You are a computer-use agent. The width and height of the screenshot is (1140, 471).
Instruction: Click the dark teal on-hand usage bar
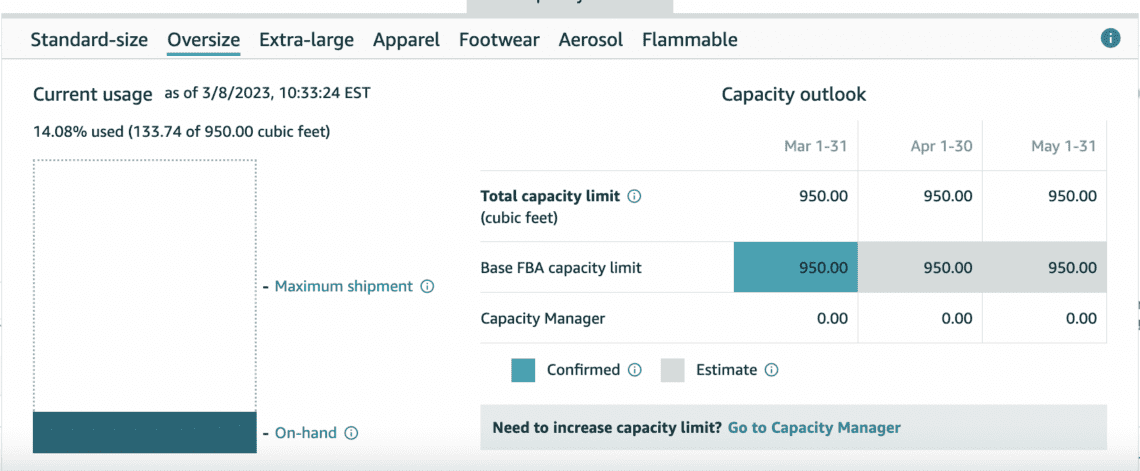tap(145, 432)
